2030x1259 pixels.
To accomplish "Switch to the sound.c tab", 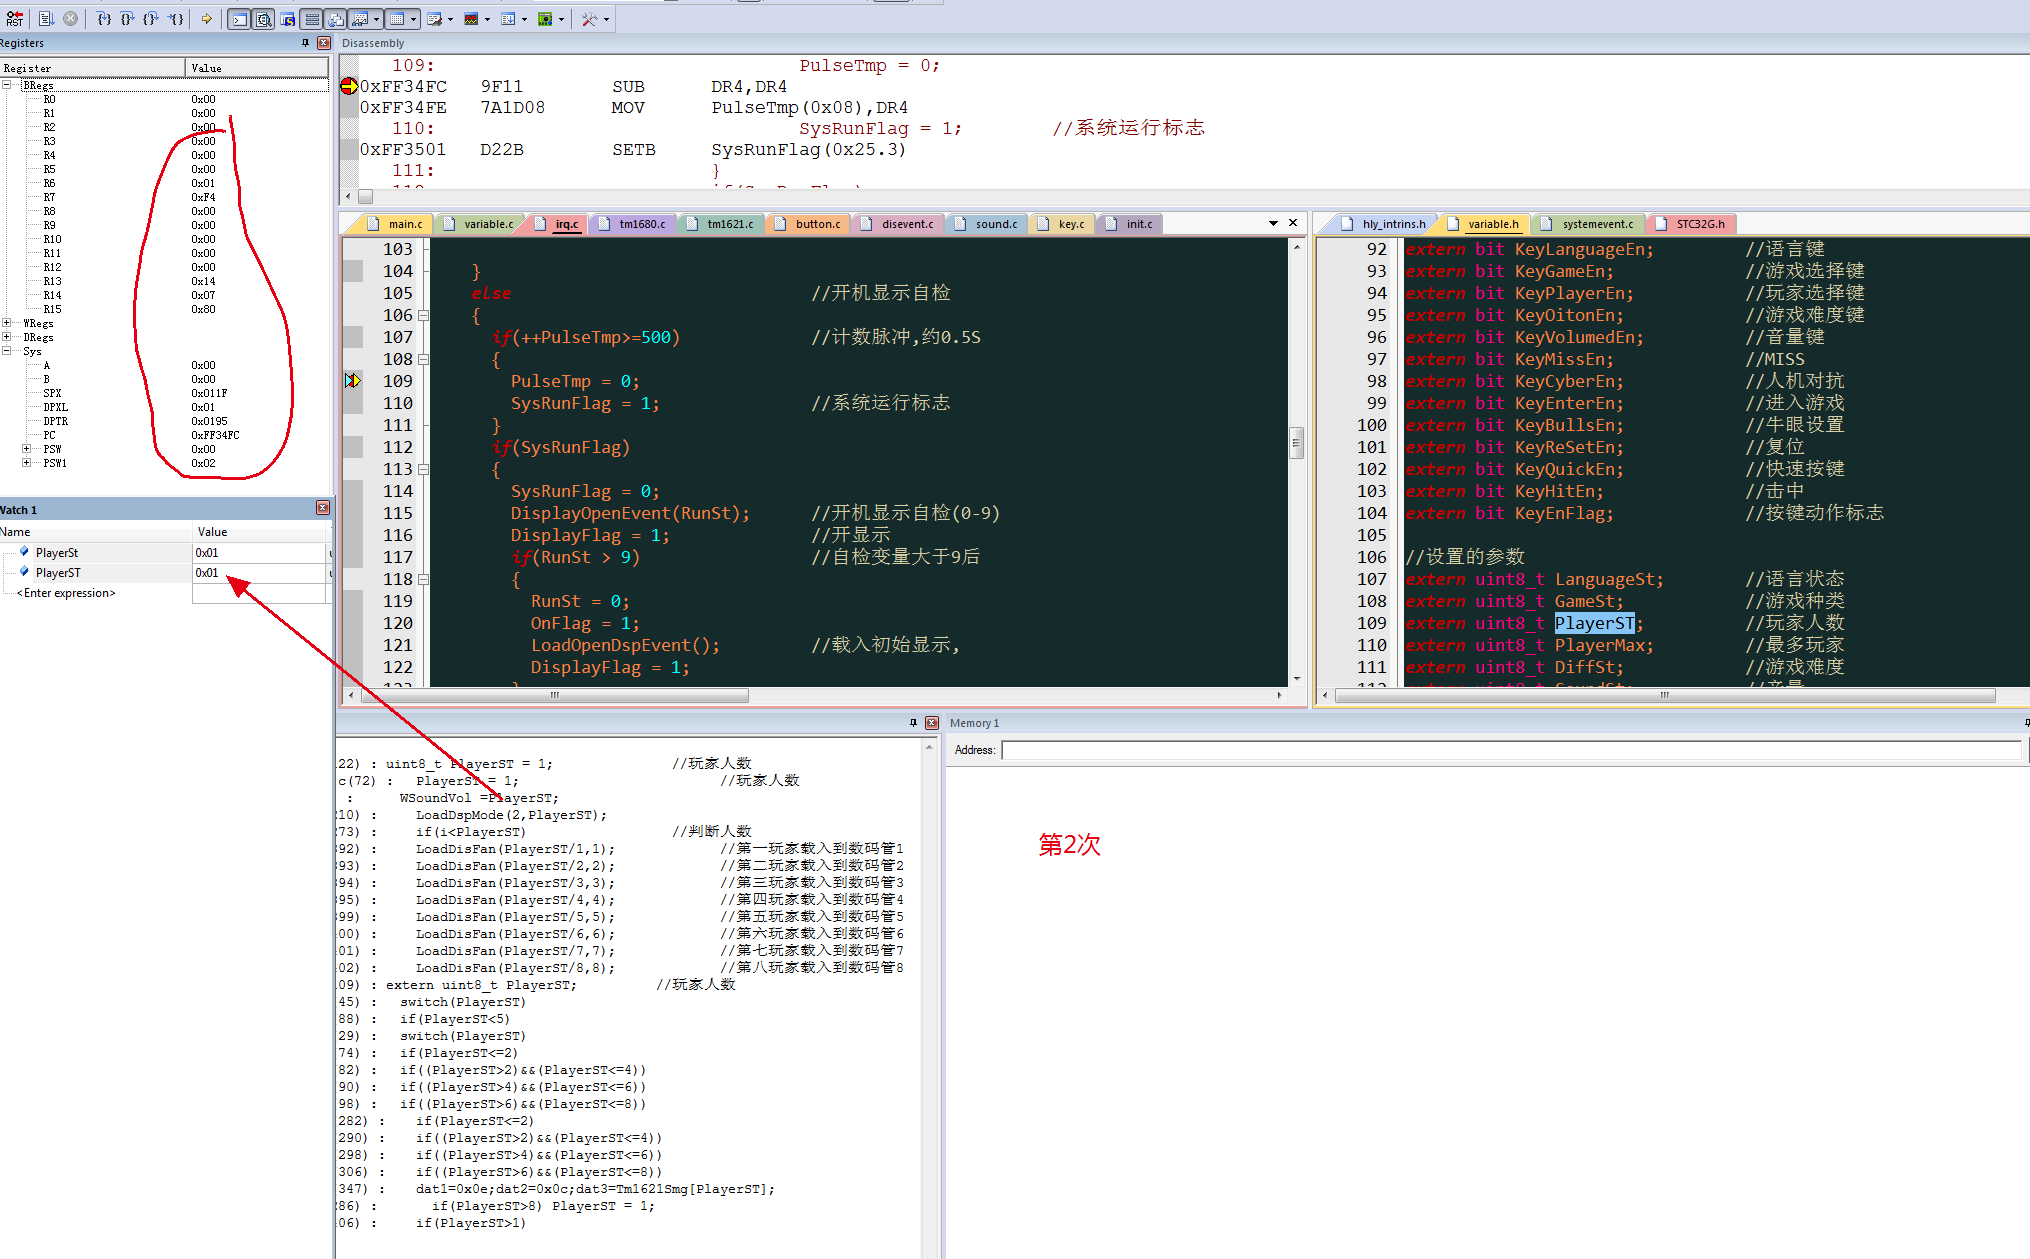I will (987, 224).
